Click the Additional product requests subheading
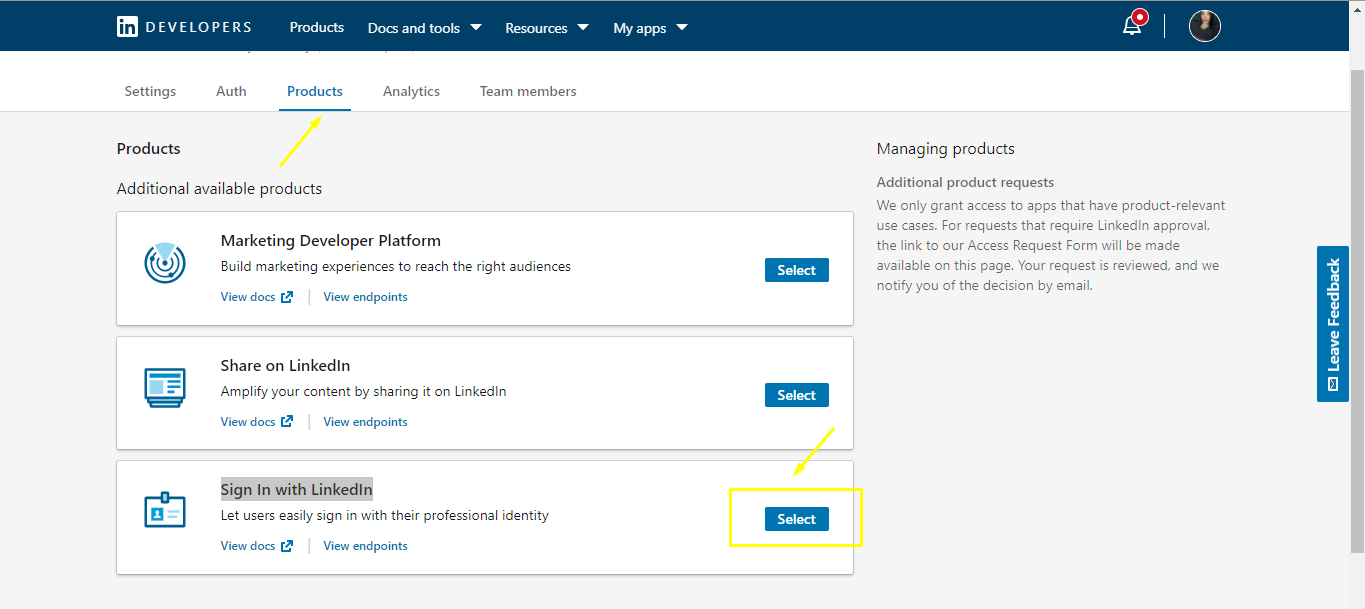1365x609 pixels. point(965,183)
